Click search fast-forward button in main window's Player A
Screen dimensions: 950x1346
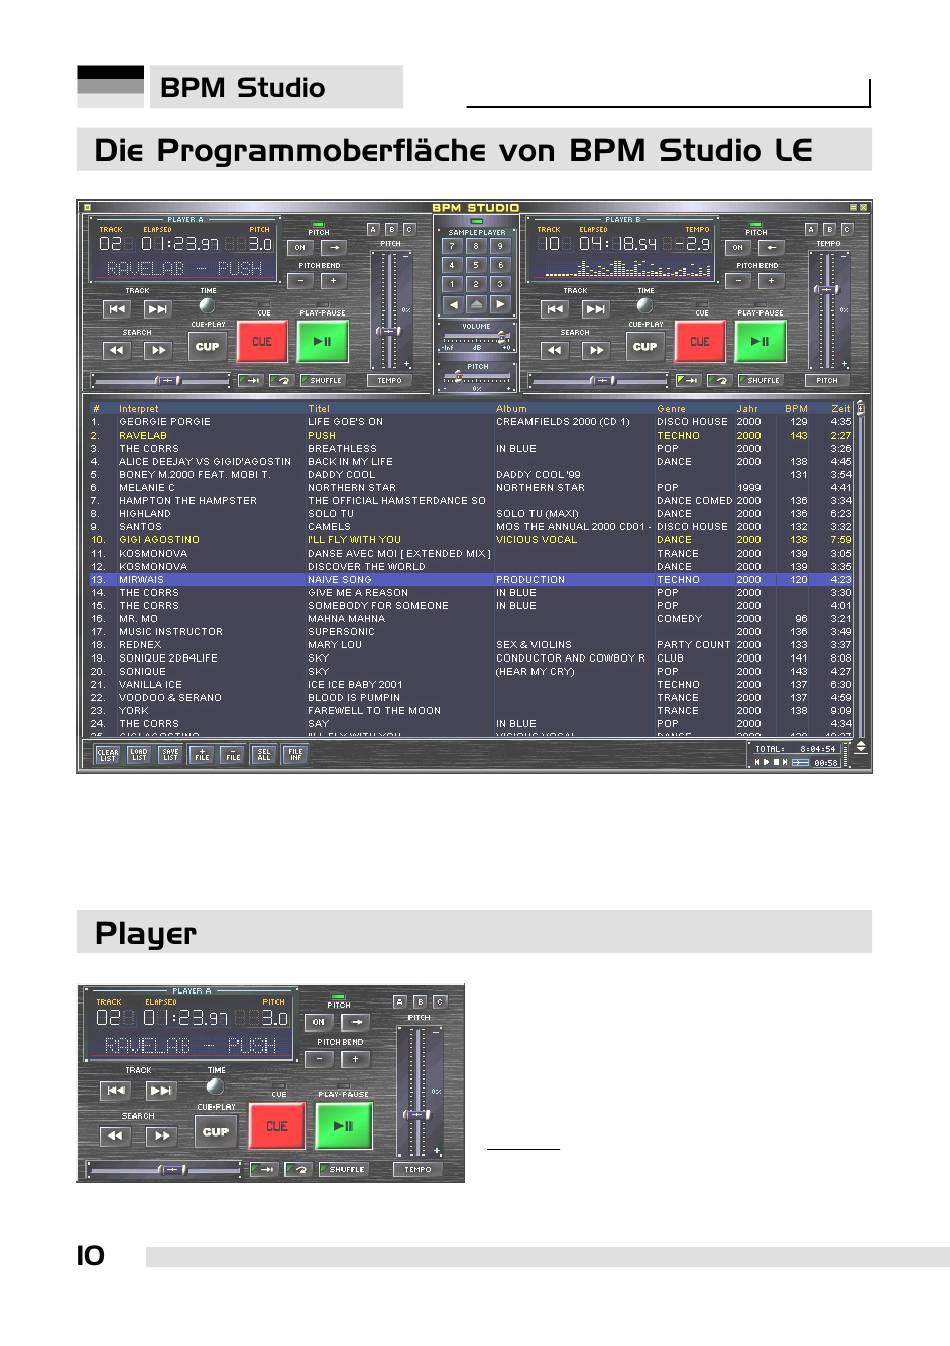pyautogui.click(x=158, y=350)
